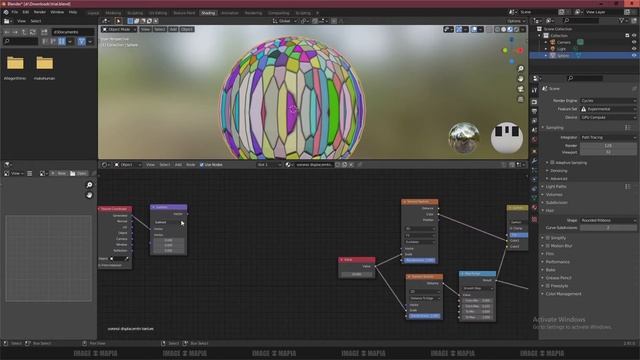Expand the Performance panel
640x360 pixels.
coord(557,262)
